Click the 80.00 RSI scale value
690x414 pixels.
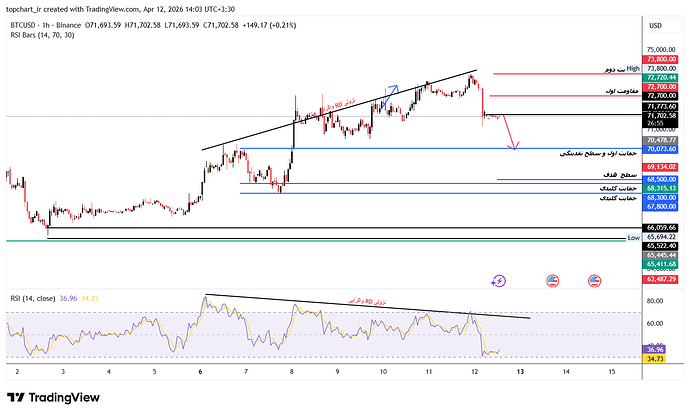[x=655, y=301]
